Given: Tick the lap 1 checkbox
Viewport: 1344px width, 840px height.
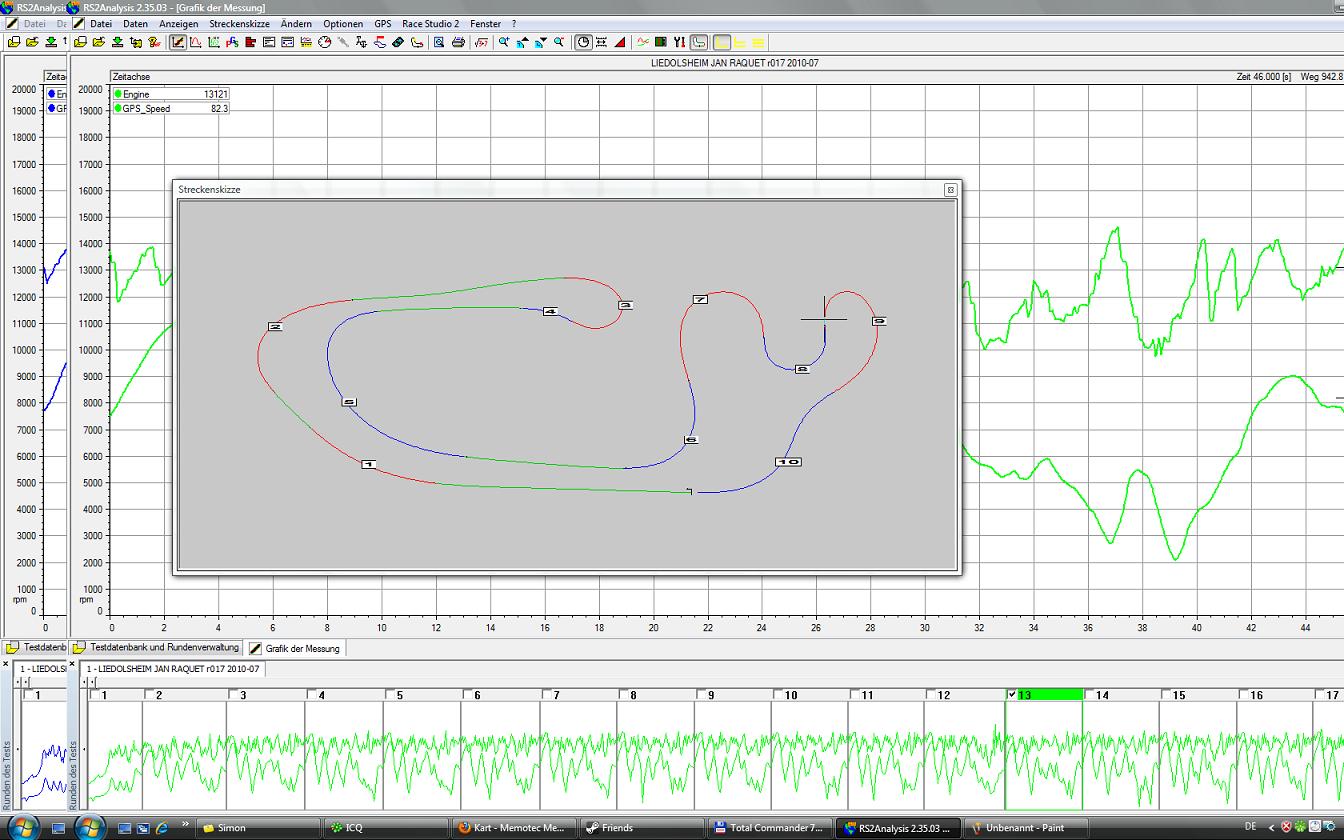Looking at the screenshot, I should click(94, 695).
